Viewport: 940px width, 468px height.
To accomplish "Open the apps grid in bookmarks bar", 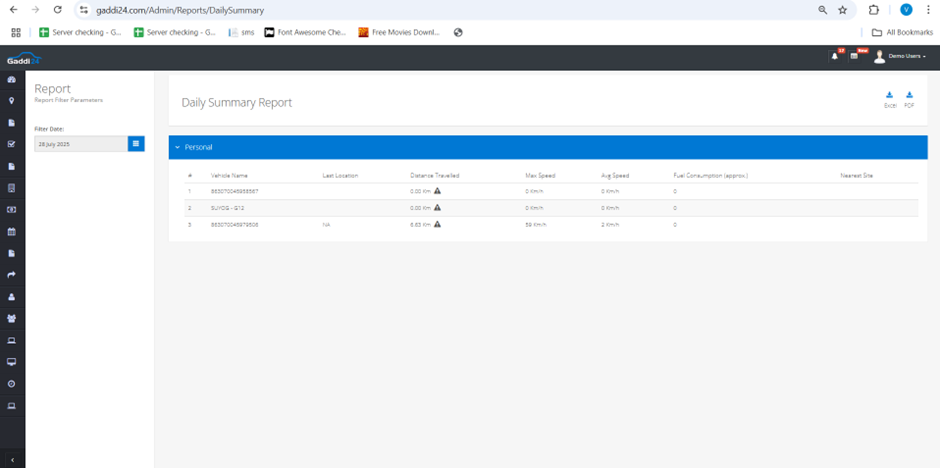I will (16, 32).
